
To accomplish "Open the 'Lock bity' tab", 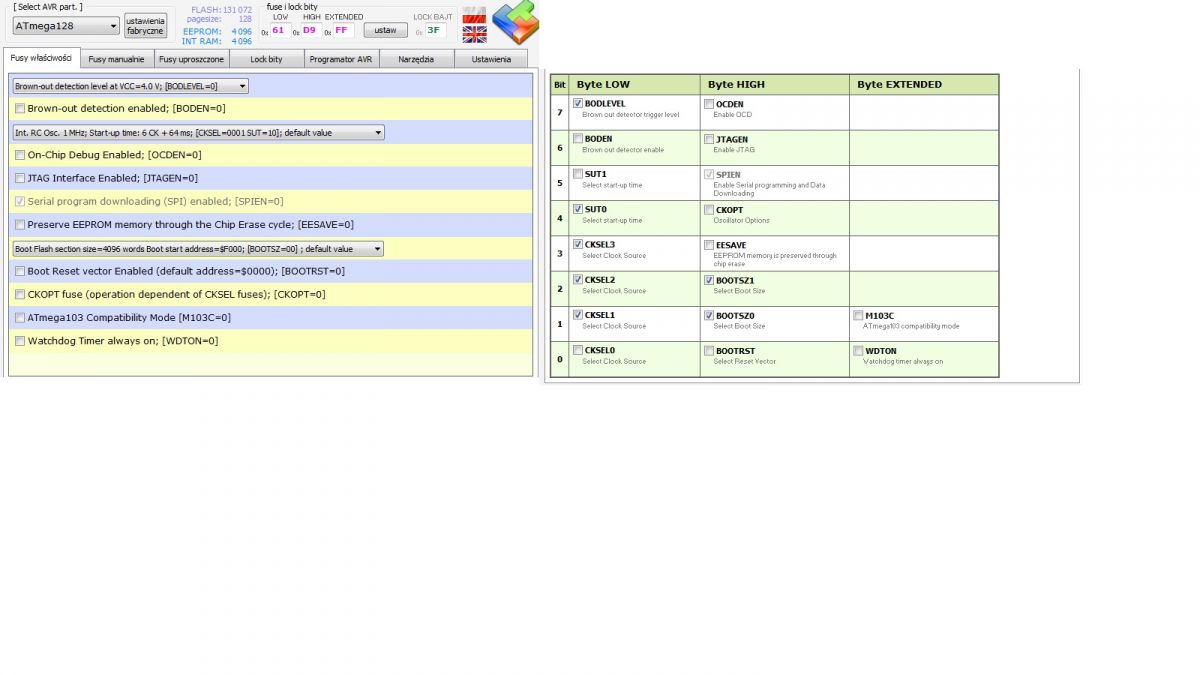I will (x=266, y=59).
